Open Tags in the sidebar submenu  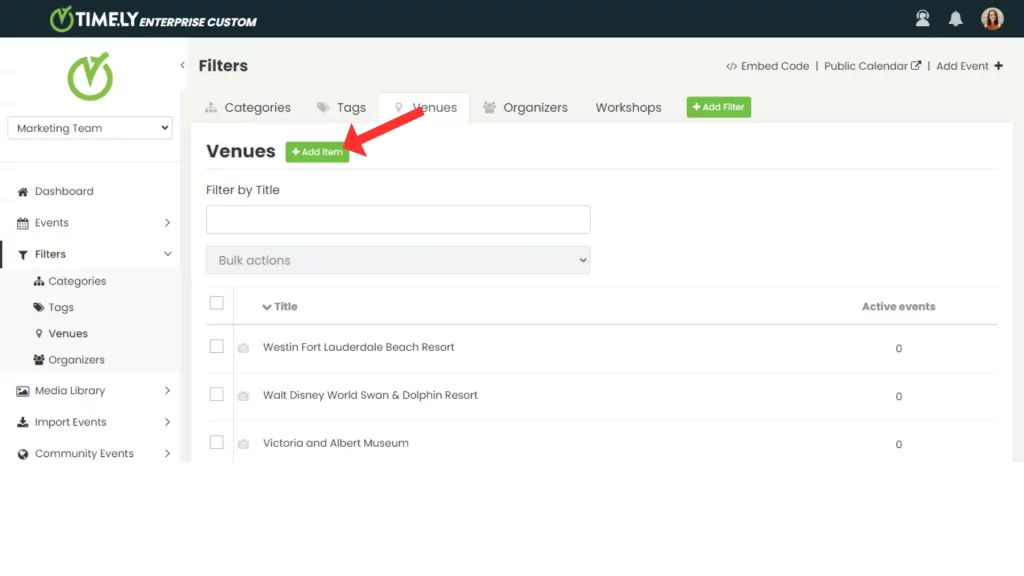click(61, 307)
